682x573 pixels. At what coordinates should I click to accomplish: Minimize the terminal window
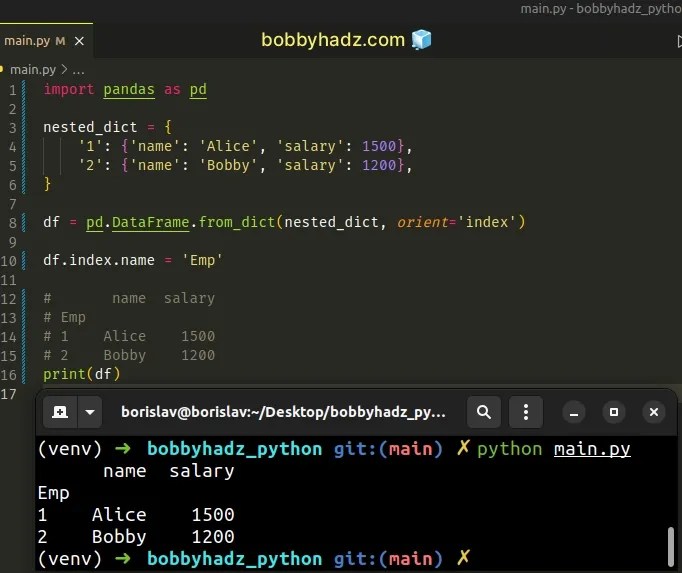574,412
